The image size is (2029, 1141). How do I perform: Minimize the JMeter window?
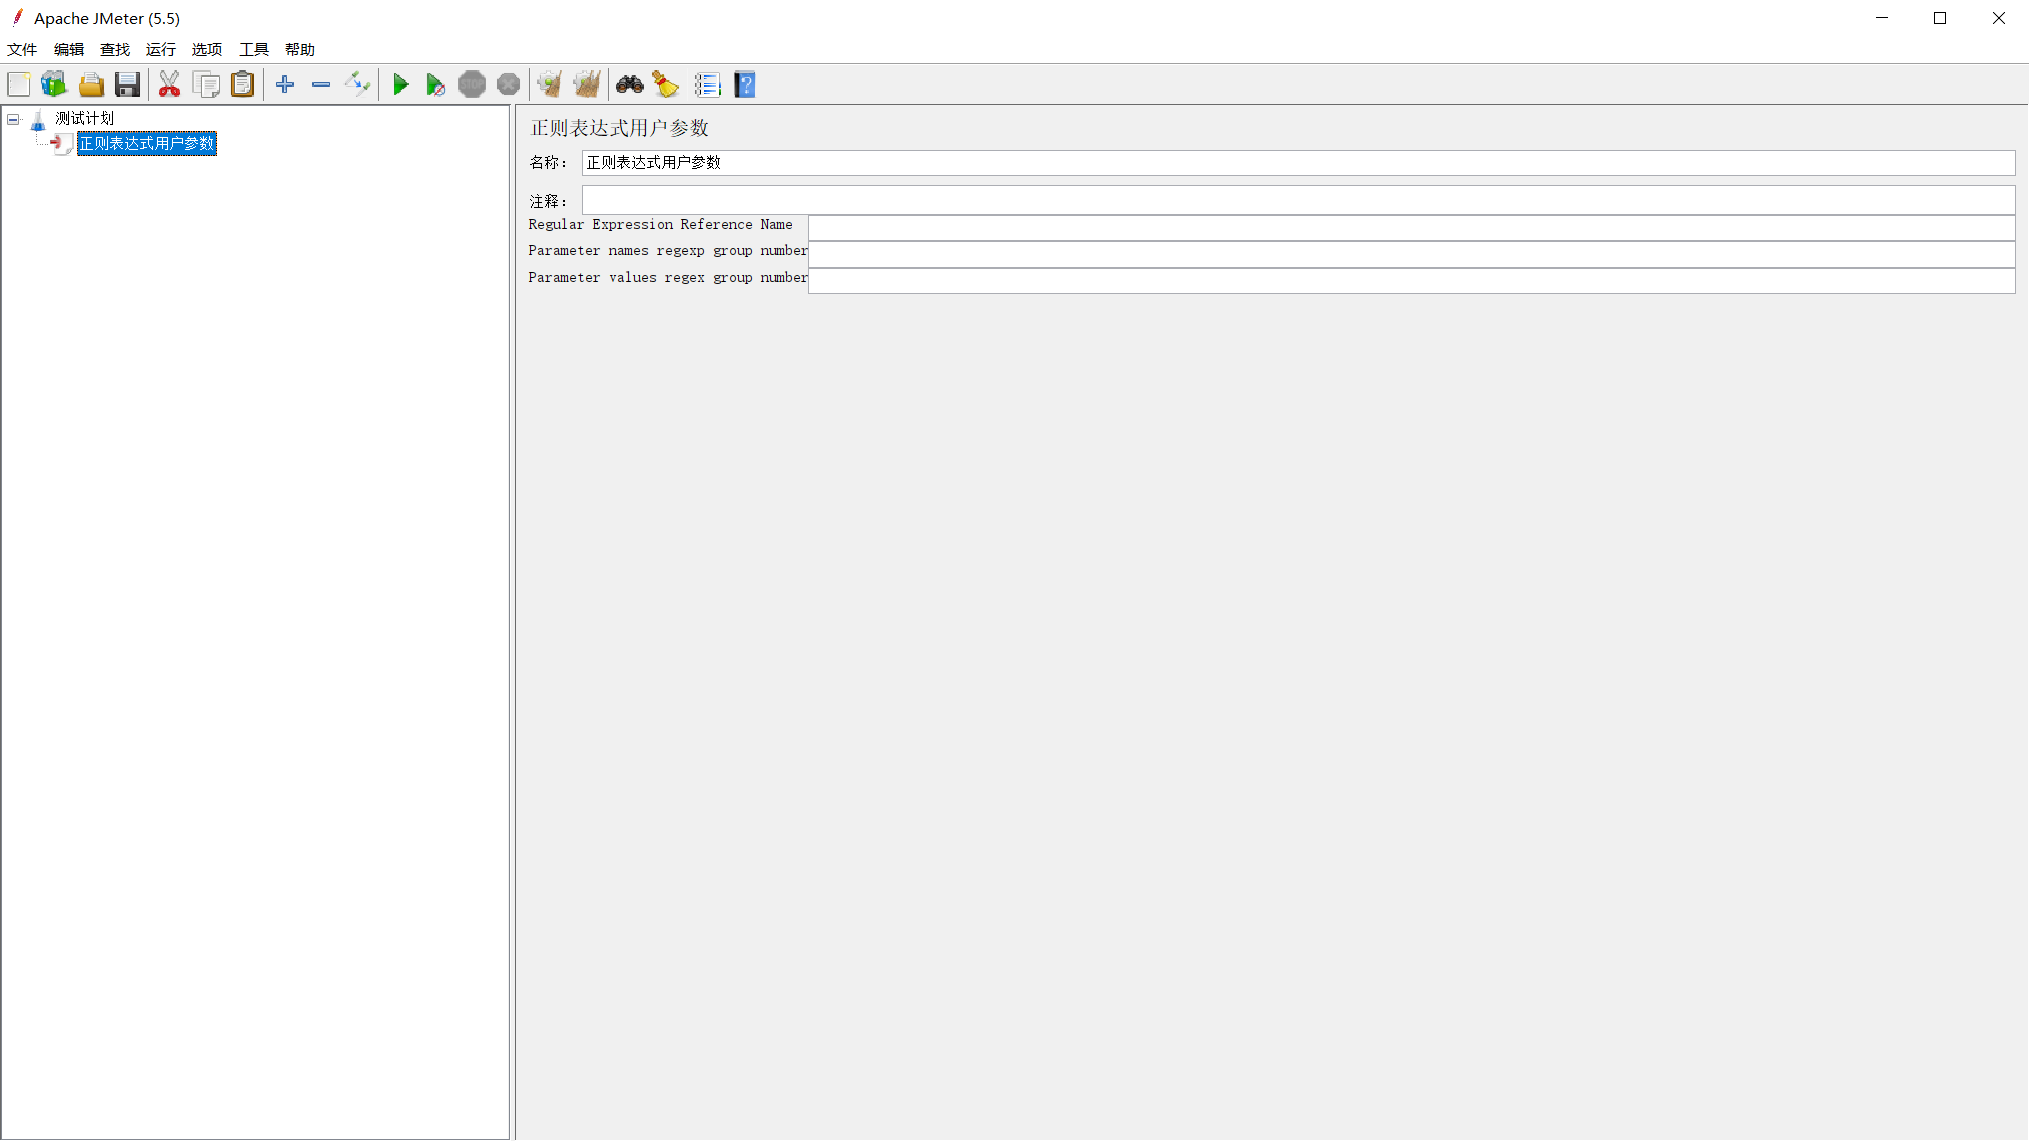point(1882,18)
